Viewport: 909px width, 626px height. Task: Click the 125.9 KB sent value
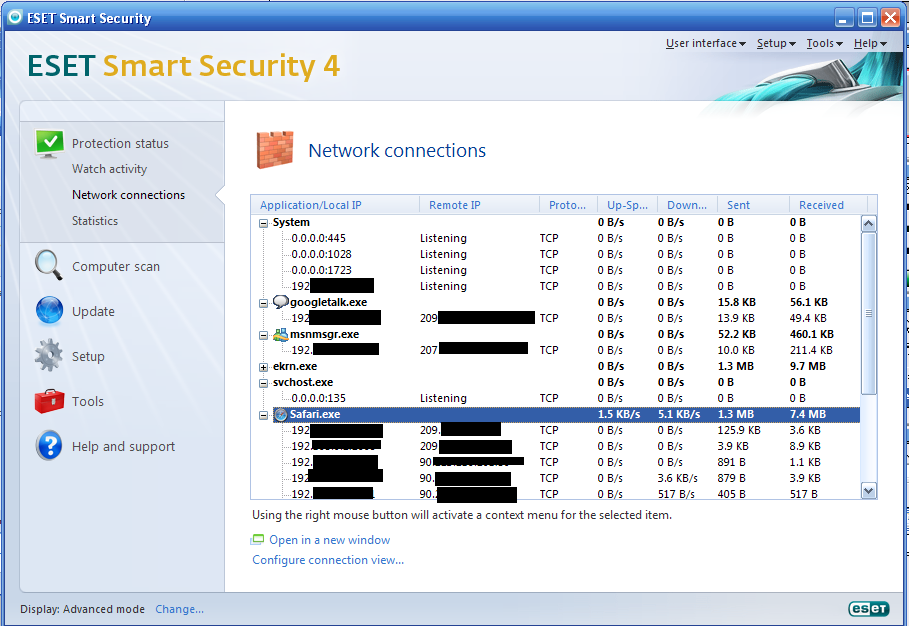739,430
